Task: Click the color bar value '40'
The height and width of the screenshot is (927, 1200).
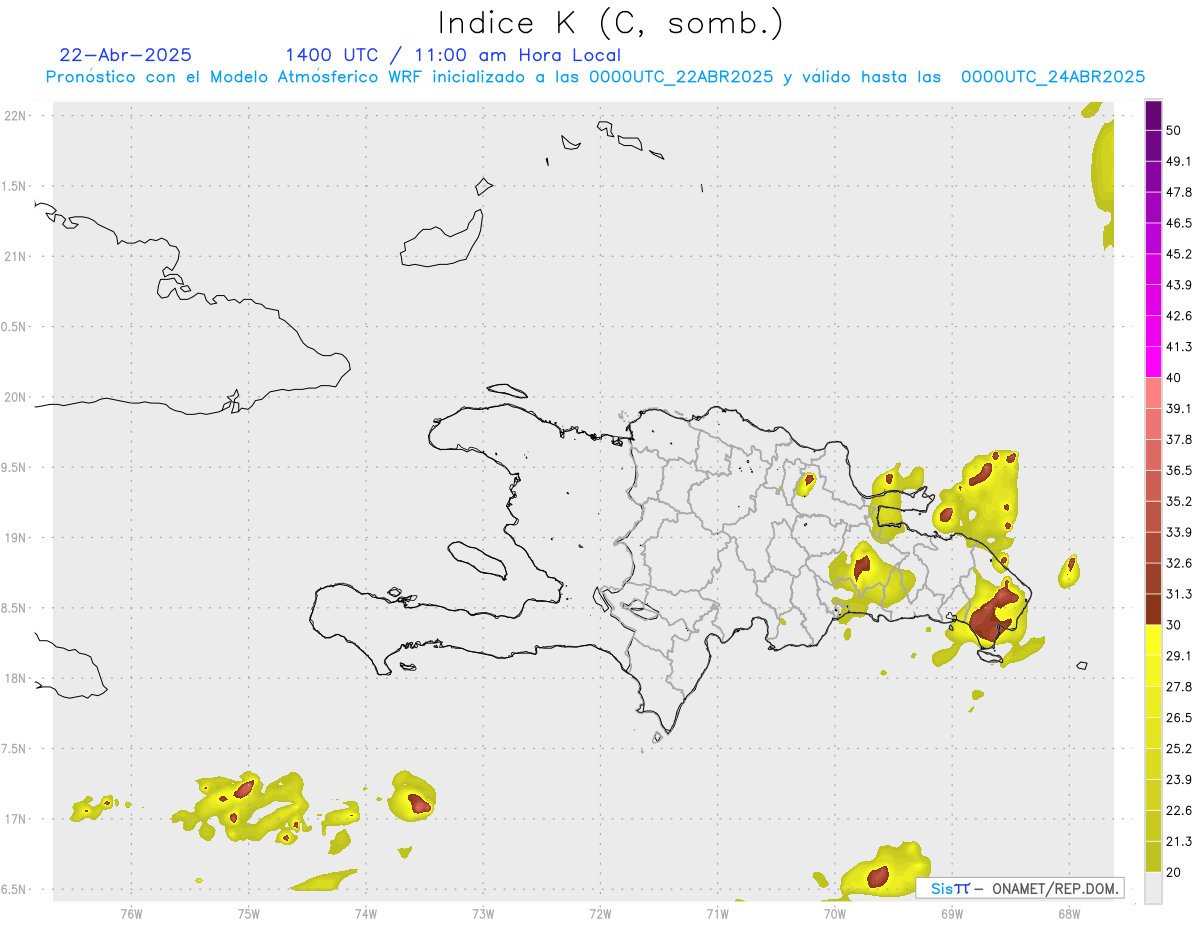Action: (x=1174, y=378)
